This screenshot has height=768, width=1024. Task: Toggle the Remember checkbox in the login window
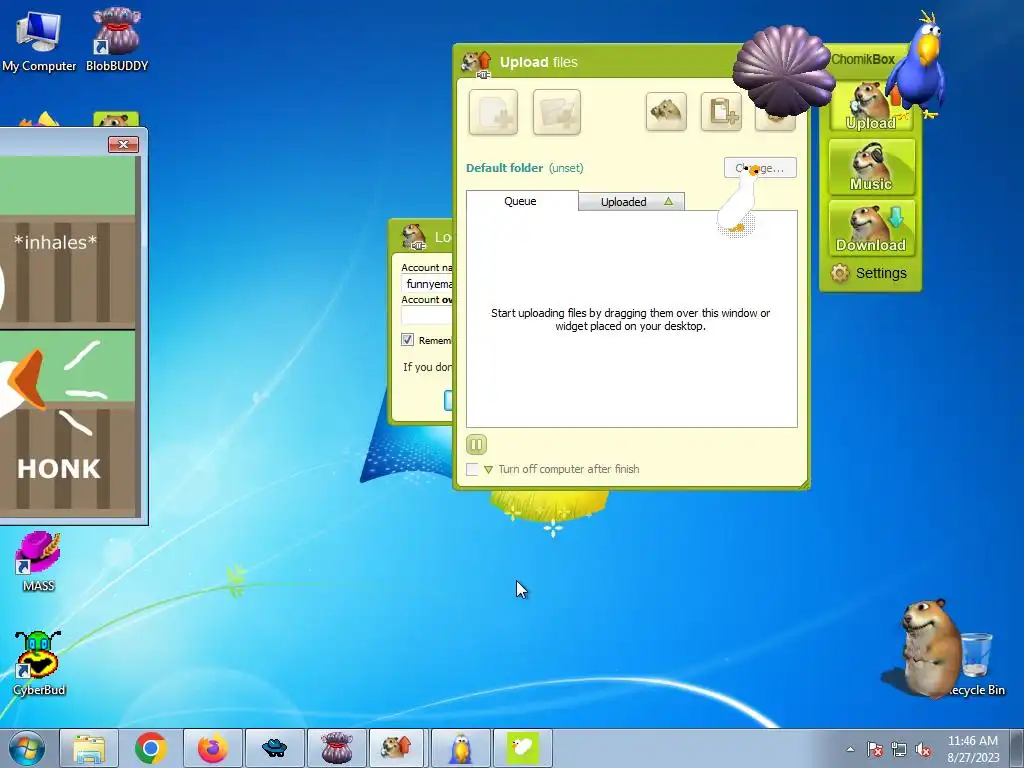pos(408,340)
